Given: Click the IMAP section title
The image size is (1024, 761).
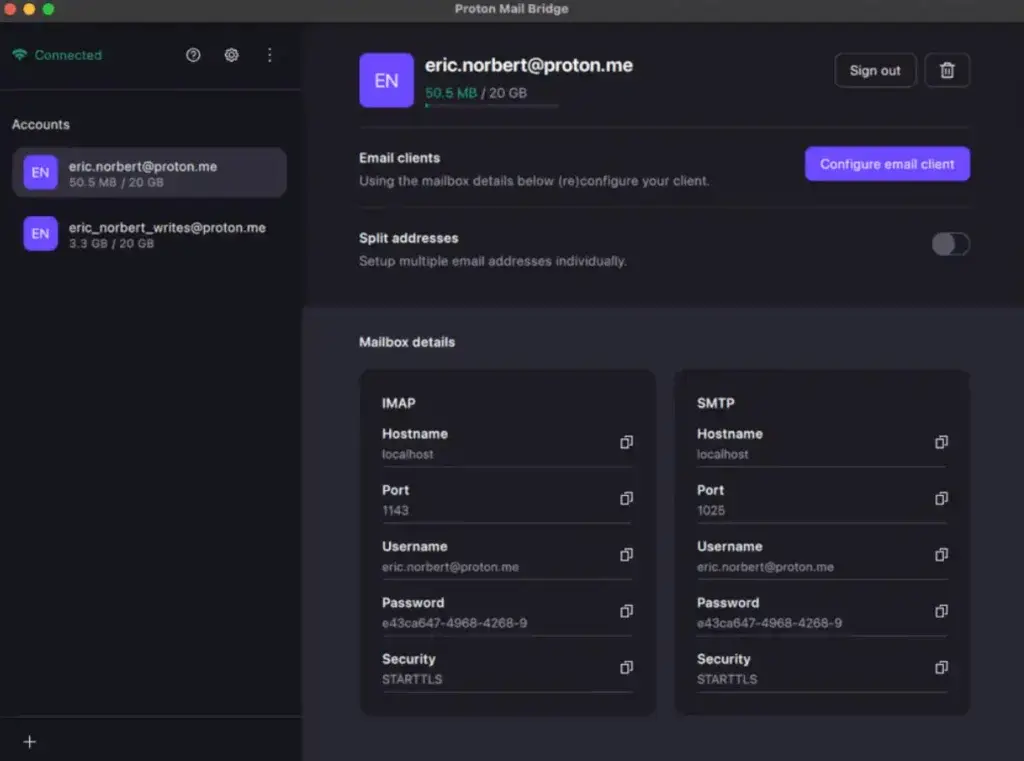Looking at the screenshot, I should click(x=398, y=403).
